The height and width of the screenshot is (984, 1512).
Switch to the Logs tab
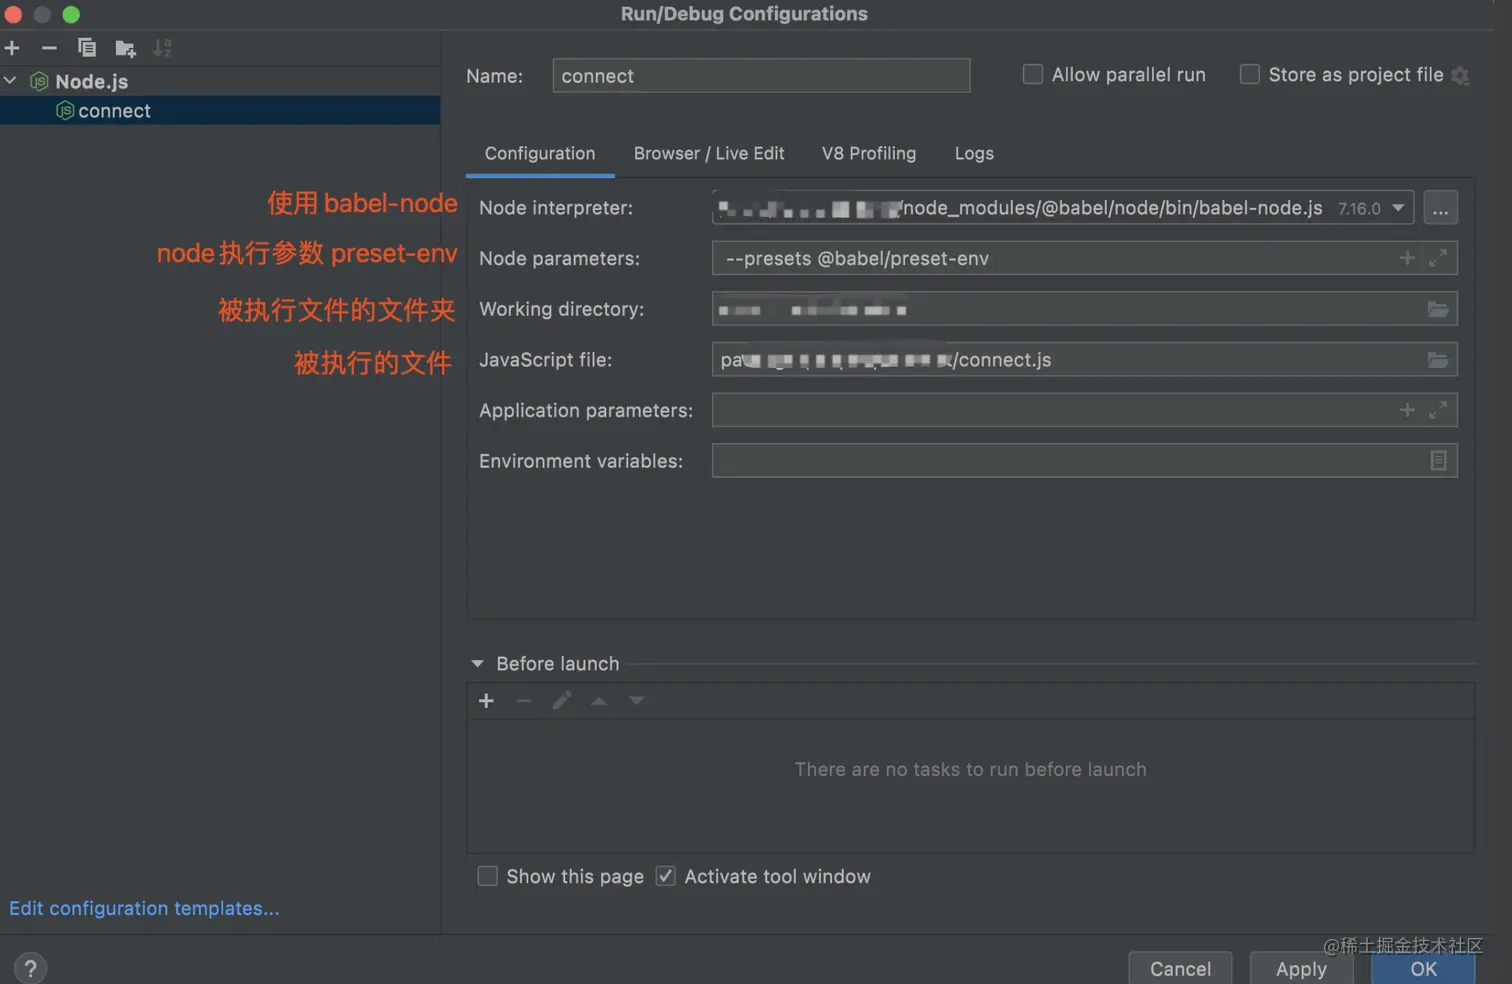pos(974,154)
